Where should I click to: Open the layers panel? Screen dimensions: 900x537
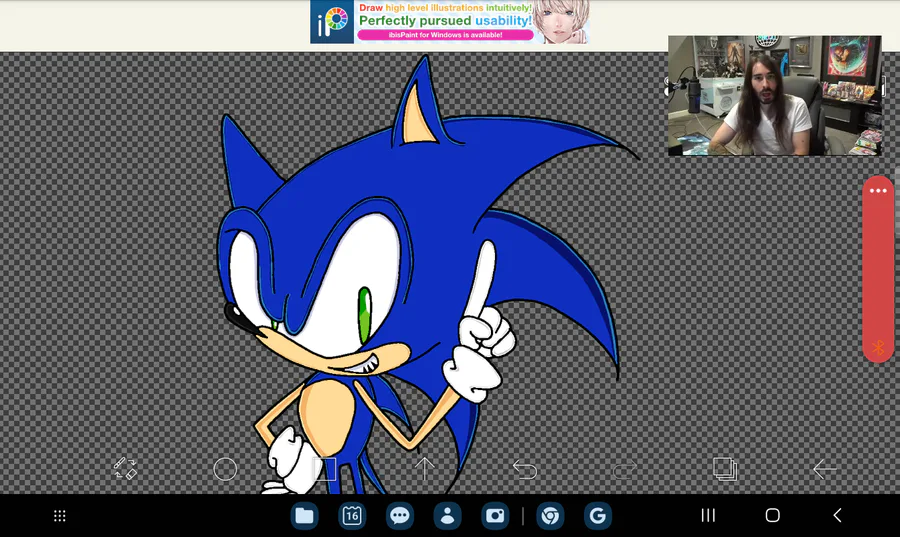point(725,469)
